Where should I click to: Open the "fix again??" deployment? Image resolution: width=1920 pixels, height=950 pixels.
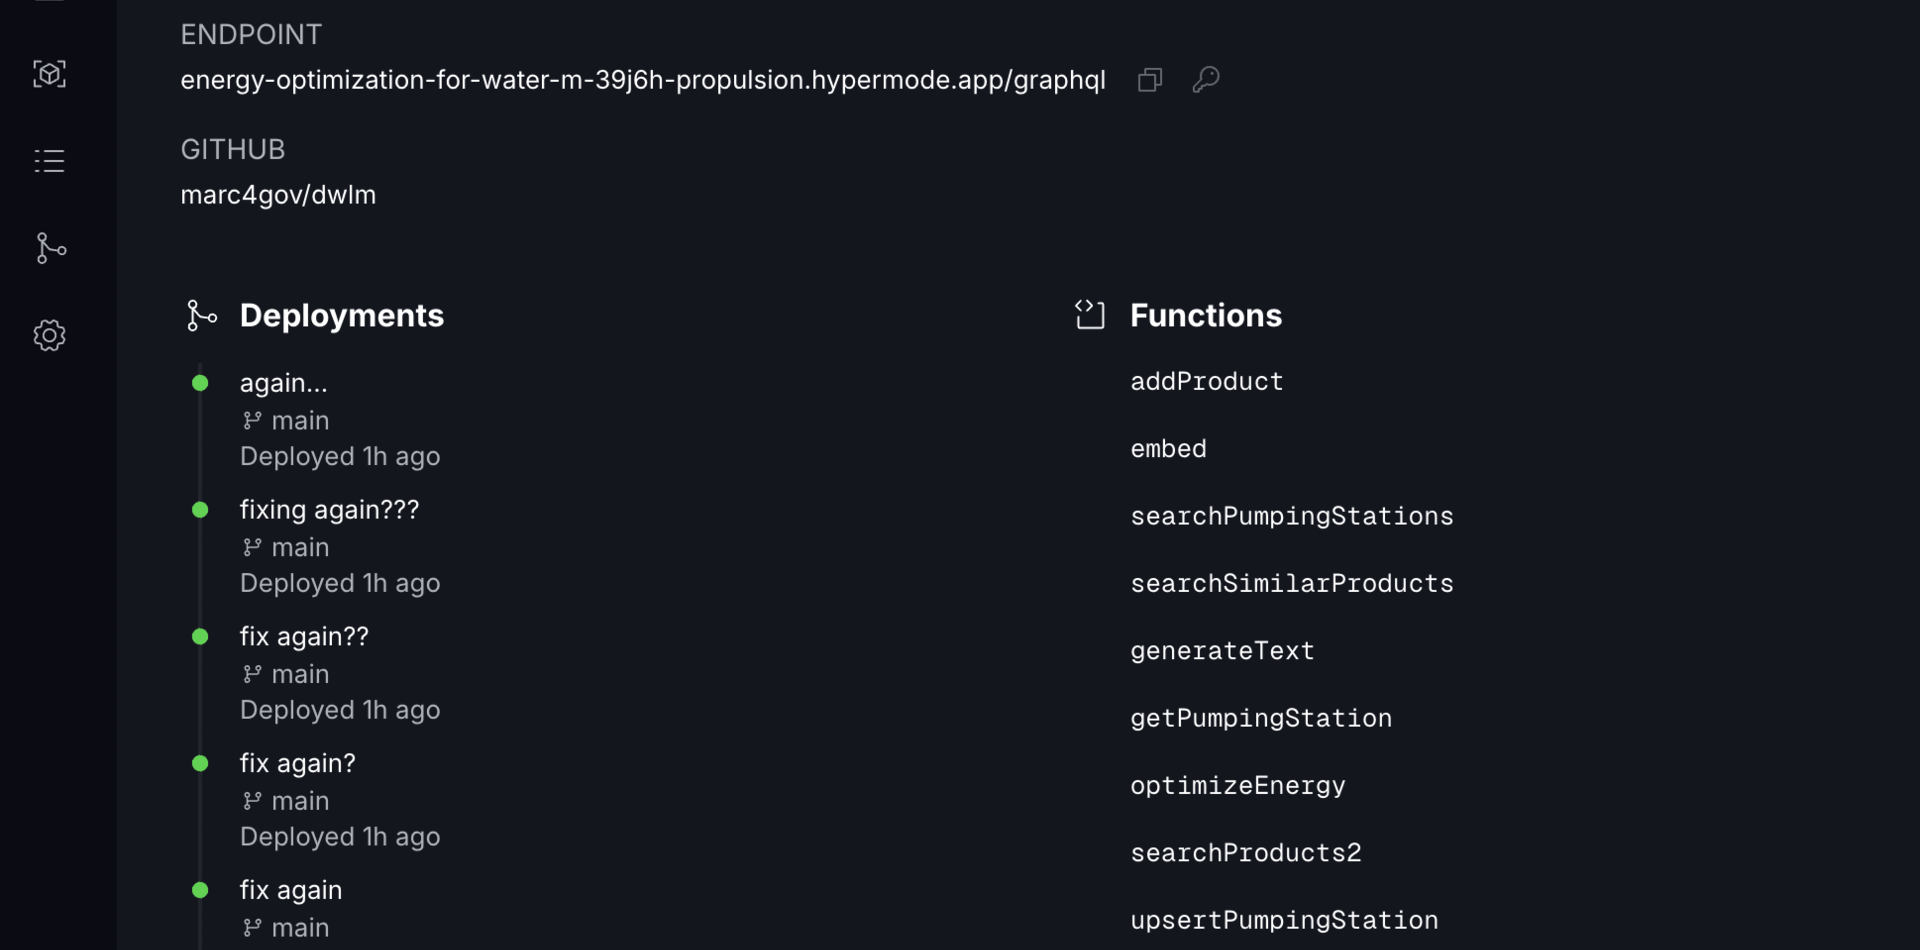pos(304,637)
